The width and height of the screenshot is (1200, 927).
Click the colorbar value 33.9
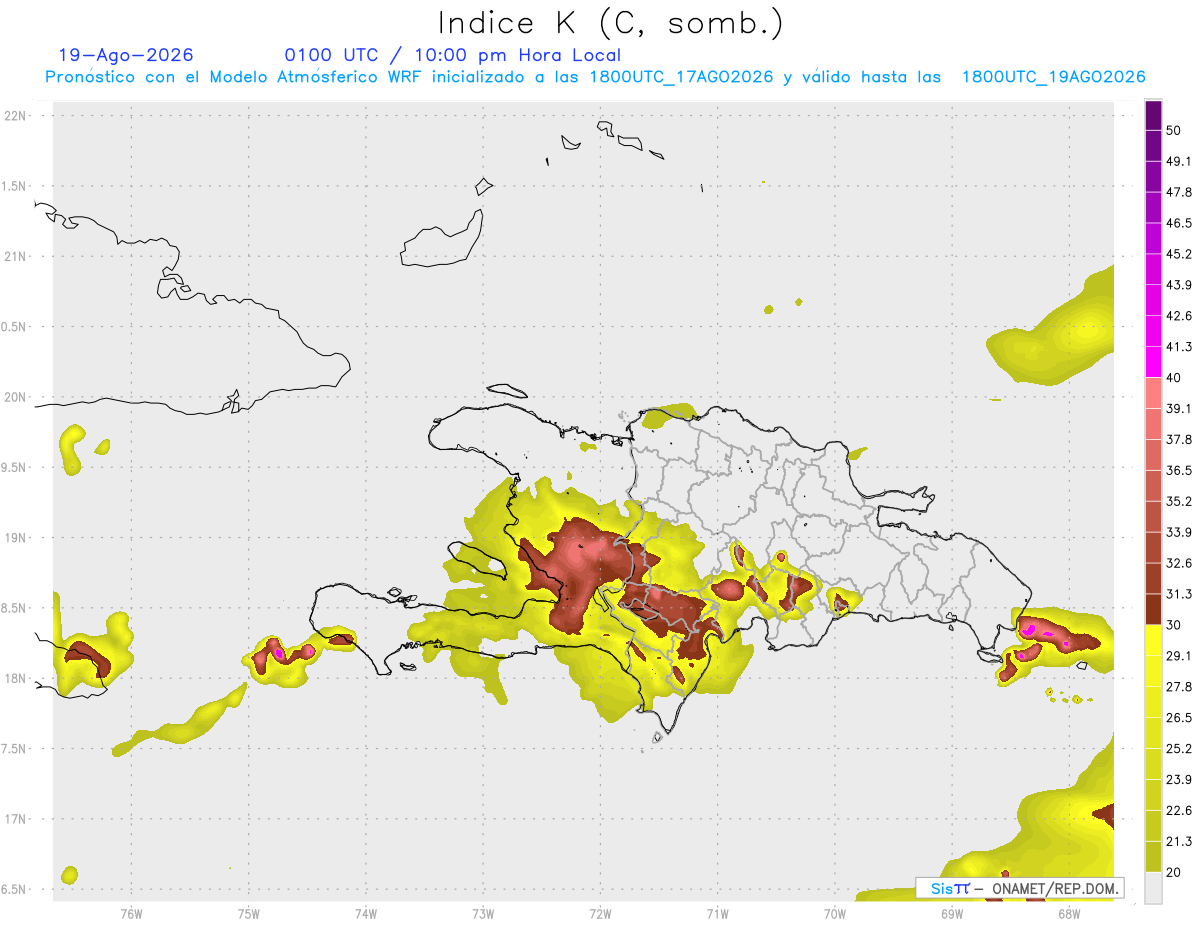tap(1179, 532)
